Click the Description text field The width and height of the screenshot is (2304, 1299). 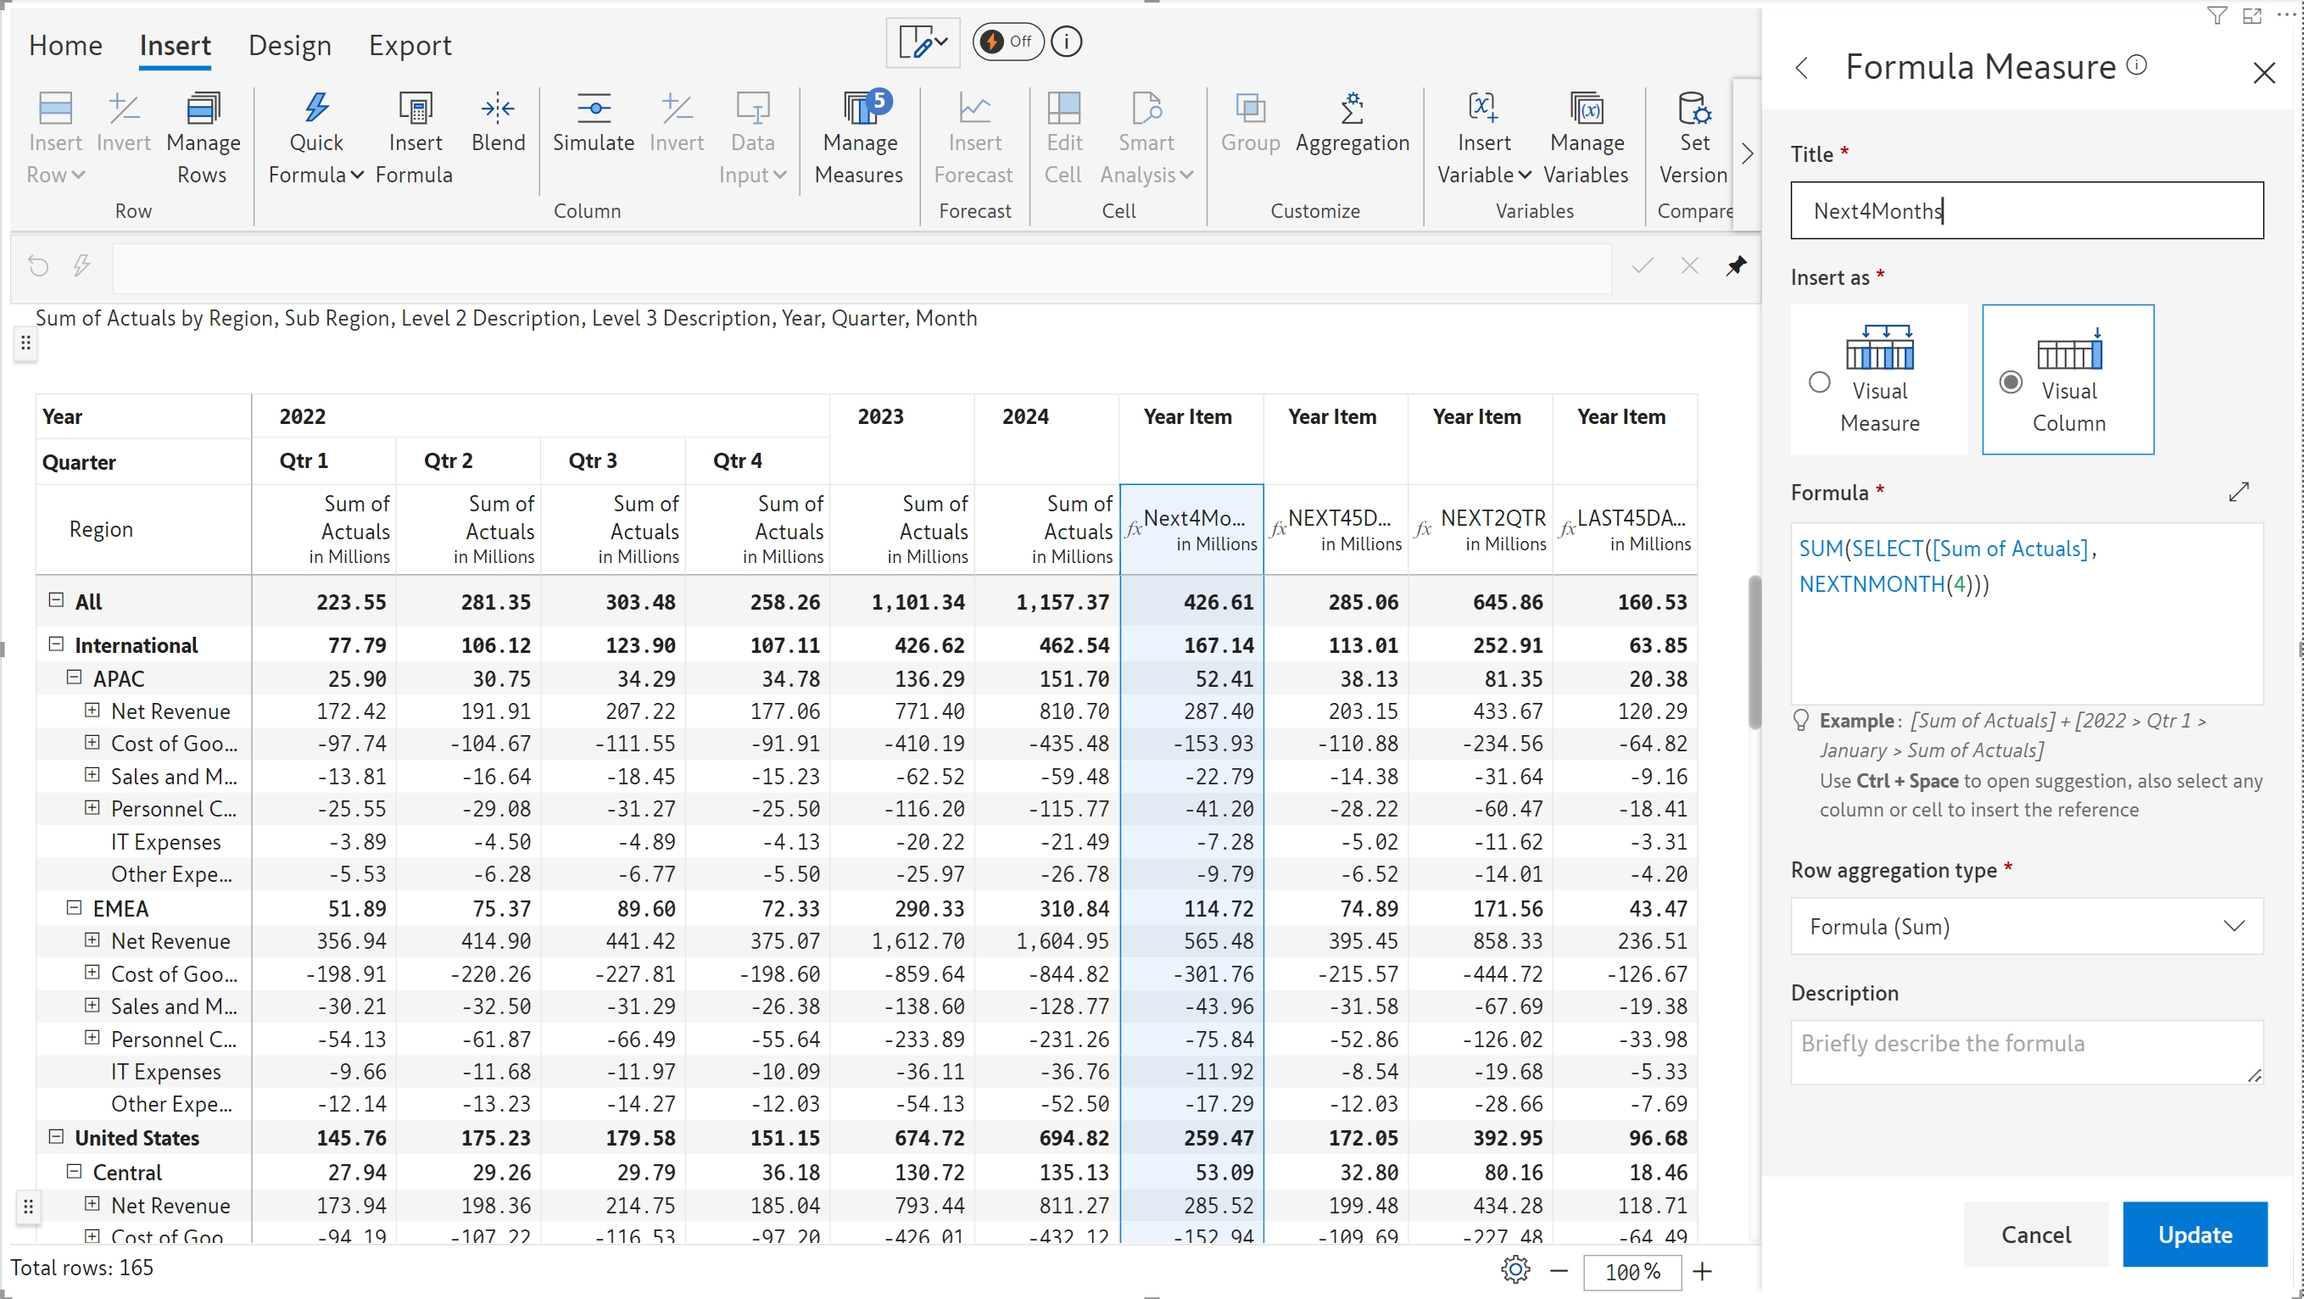(2026, 1052)
